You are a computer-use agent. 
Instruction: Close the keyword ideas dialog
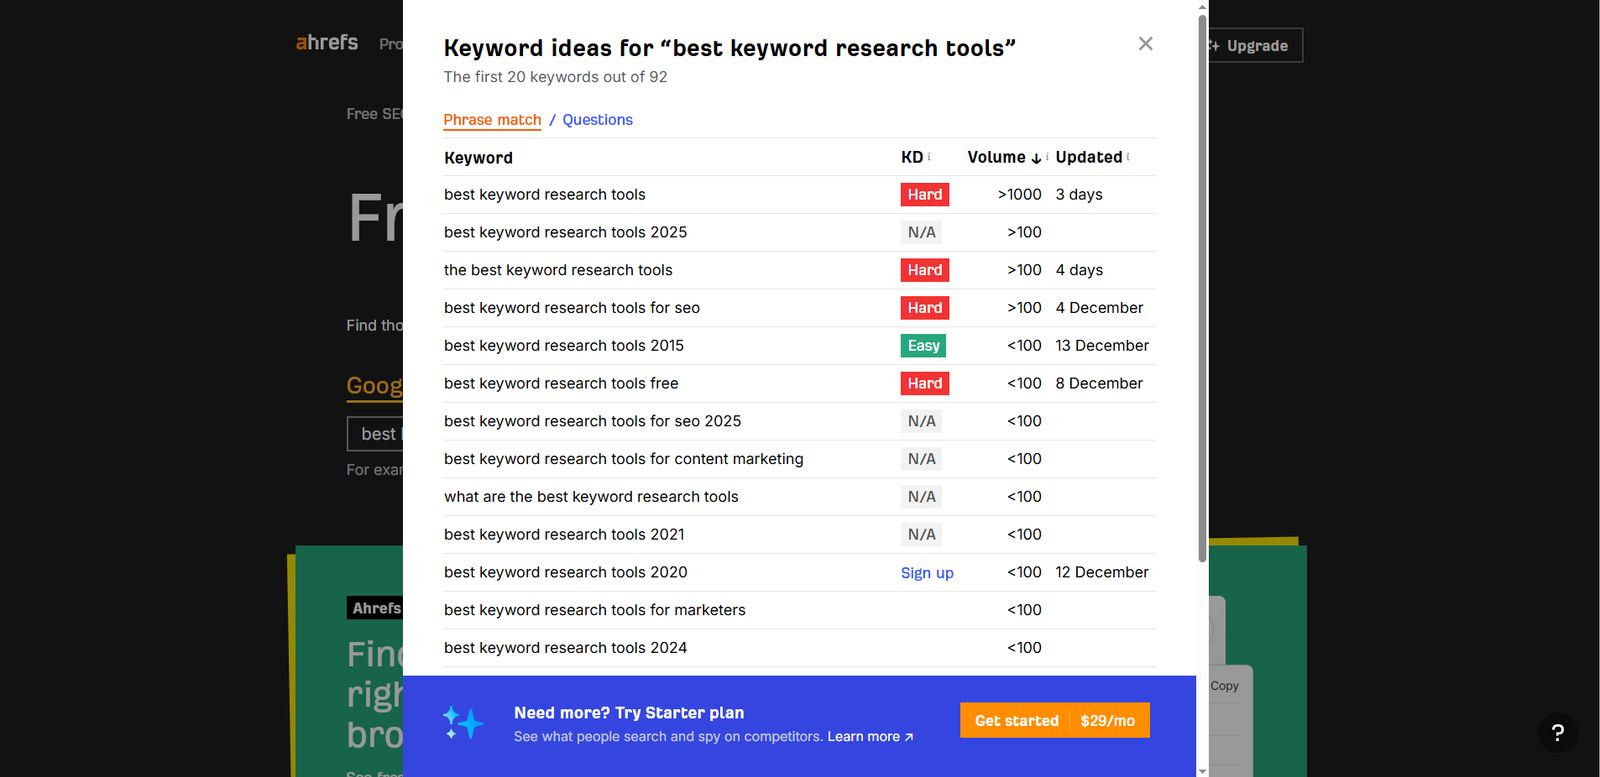[x=1146, y=44]
